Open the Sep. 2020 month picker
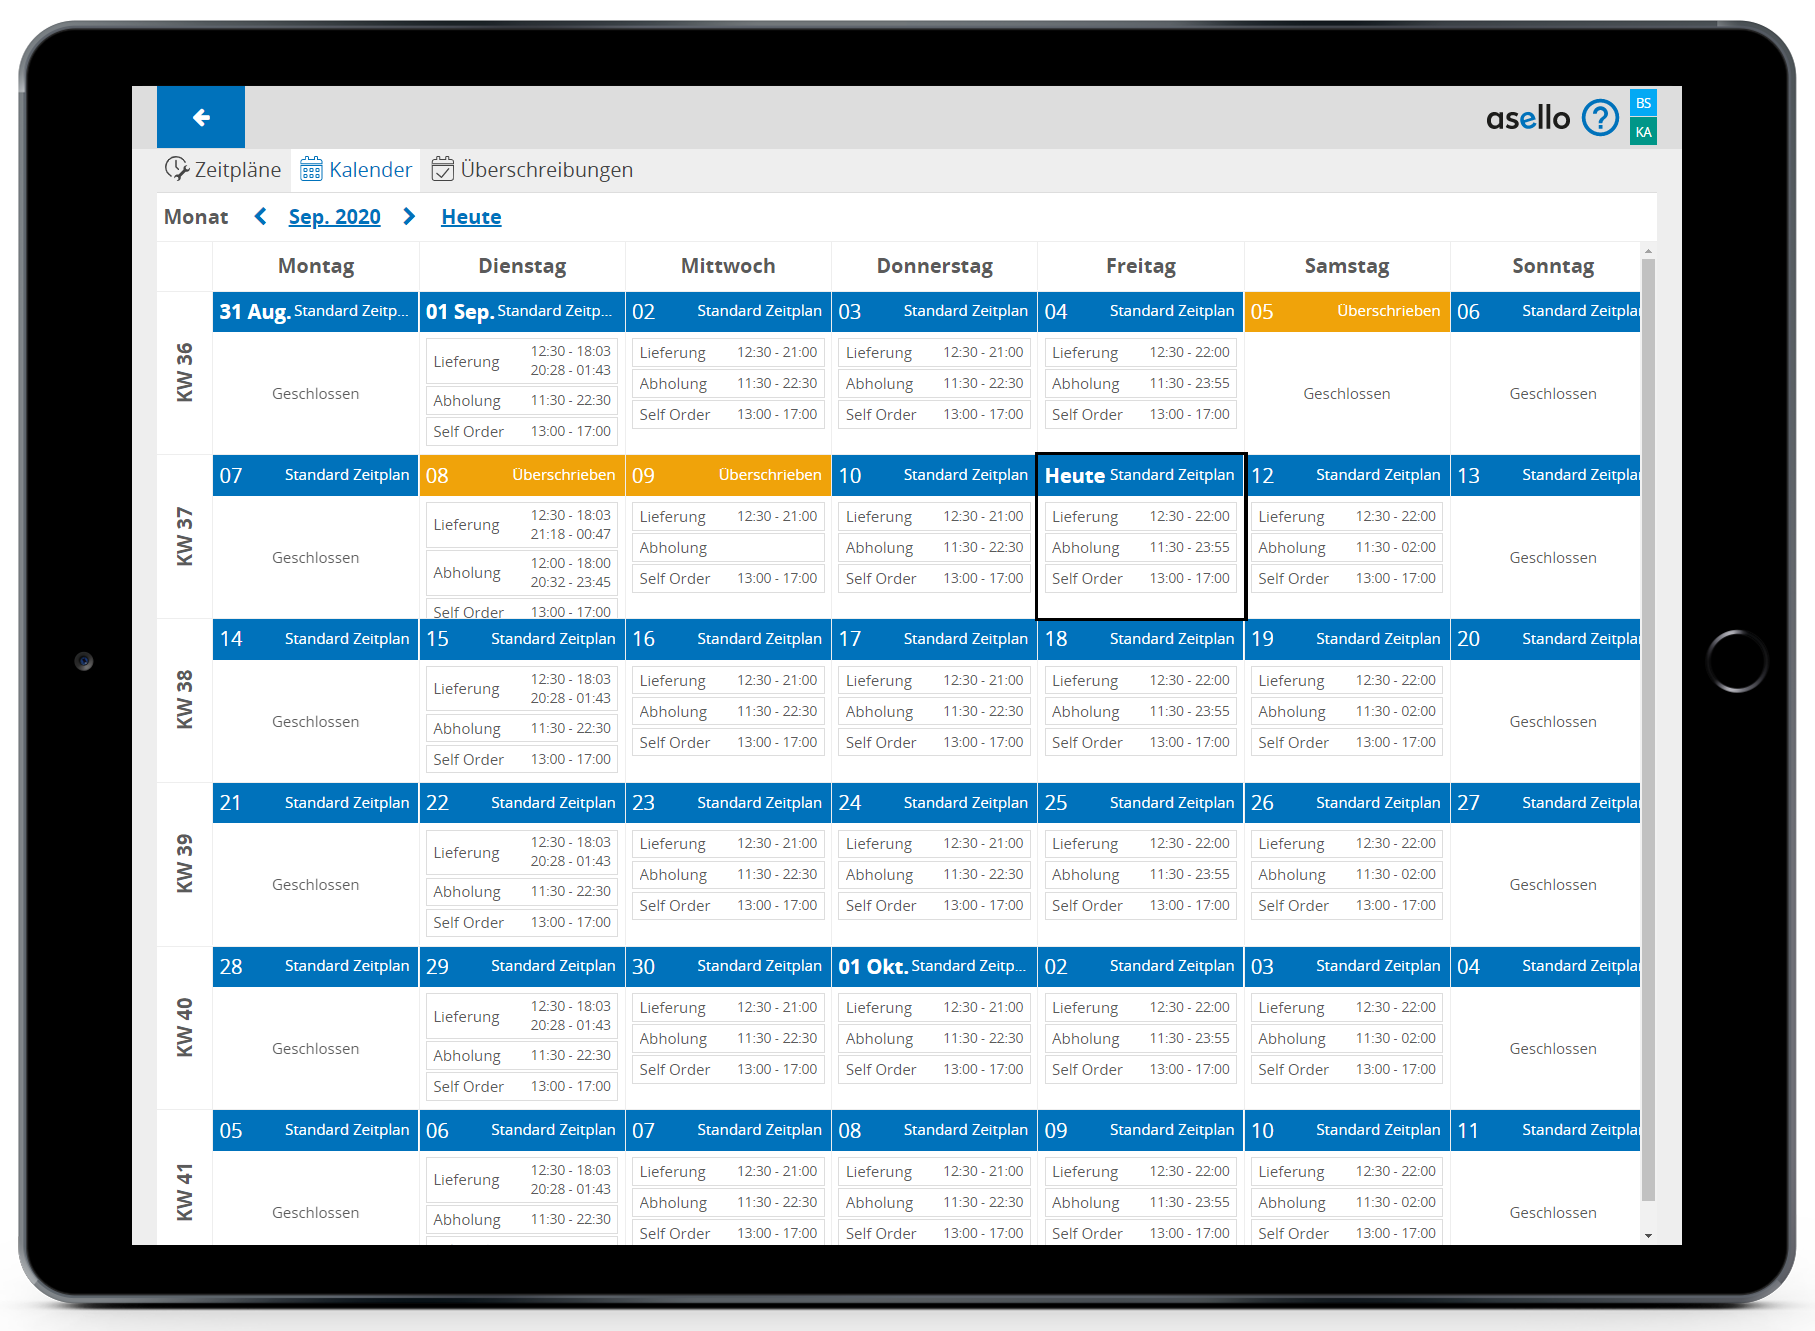 coord(334,217)
